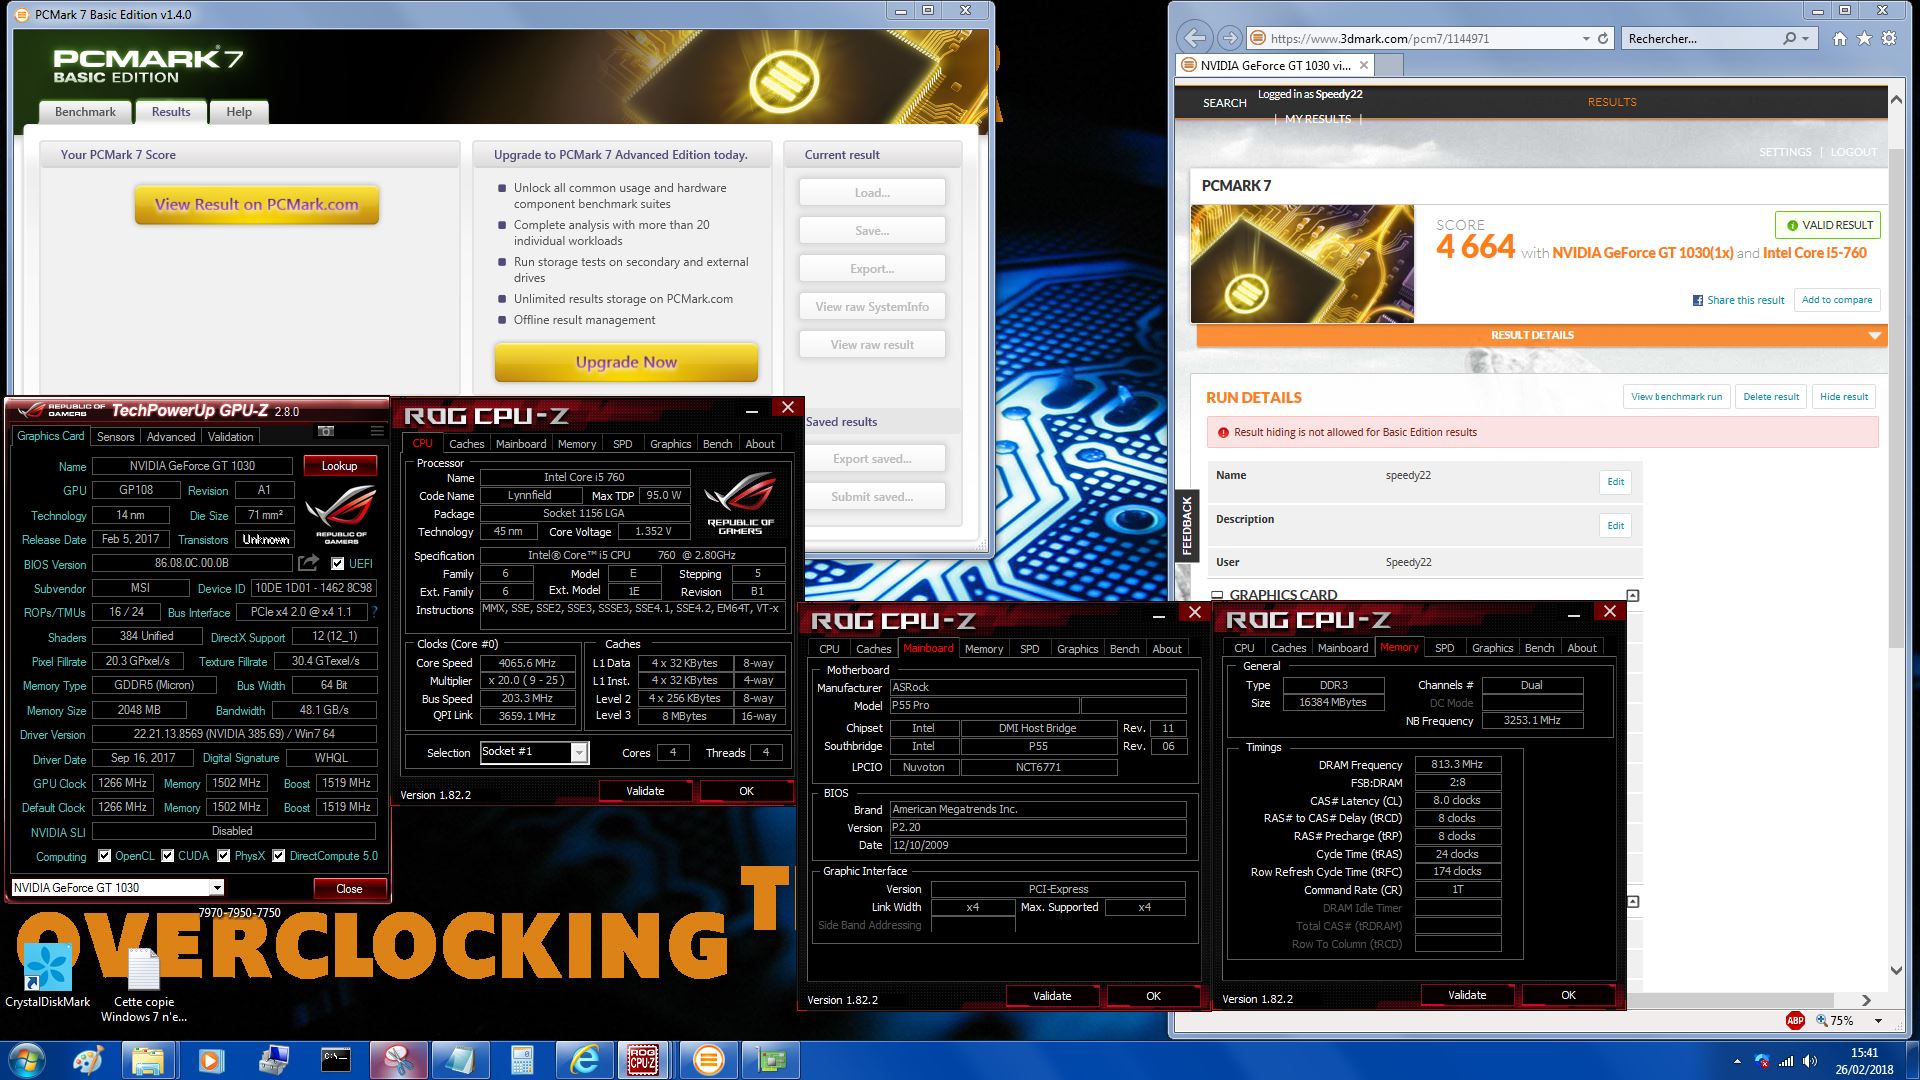
Task: Click the search magnifier in Rechercher box
Action: [x=1789, y=38]
